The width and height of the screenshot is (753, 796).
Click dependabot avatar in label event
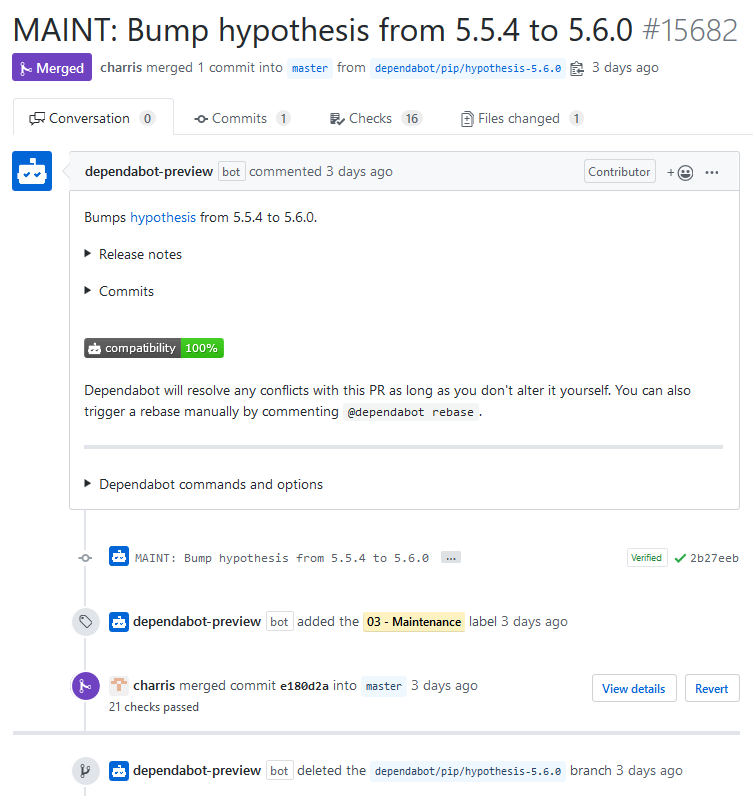point(119,622)
